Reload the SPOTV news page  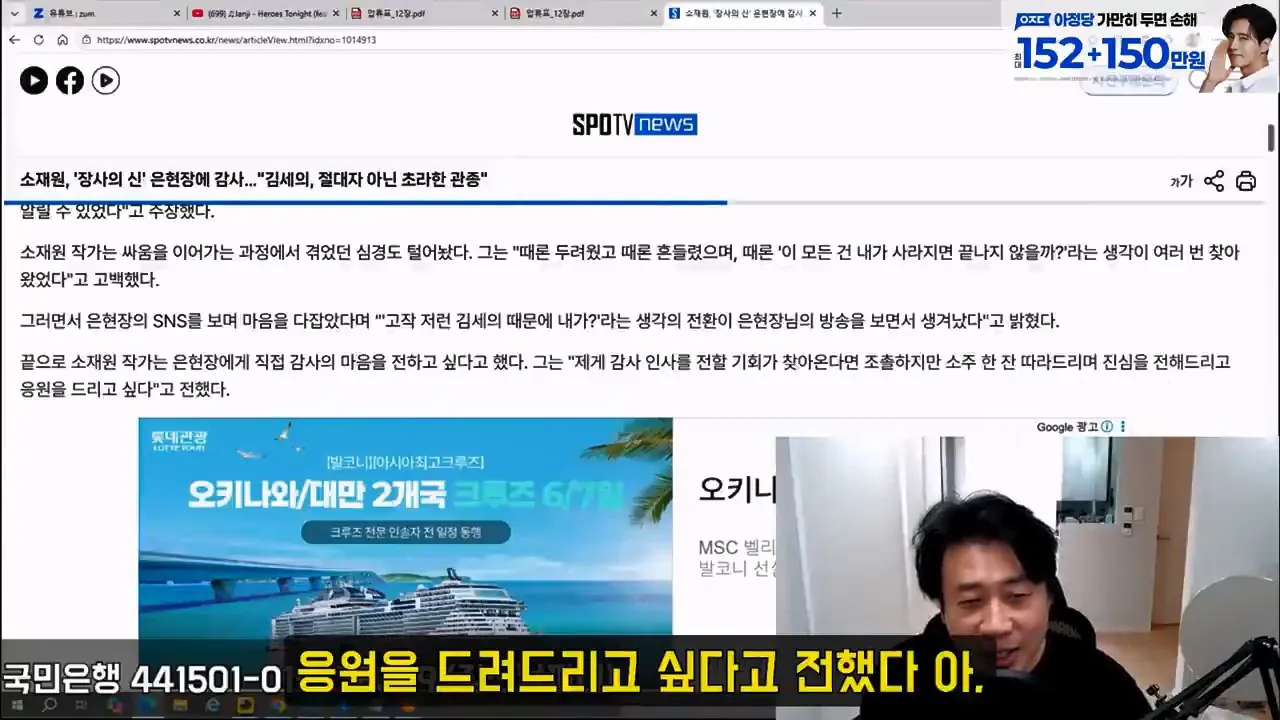pos(38,40)
